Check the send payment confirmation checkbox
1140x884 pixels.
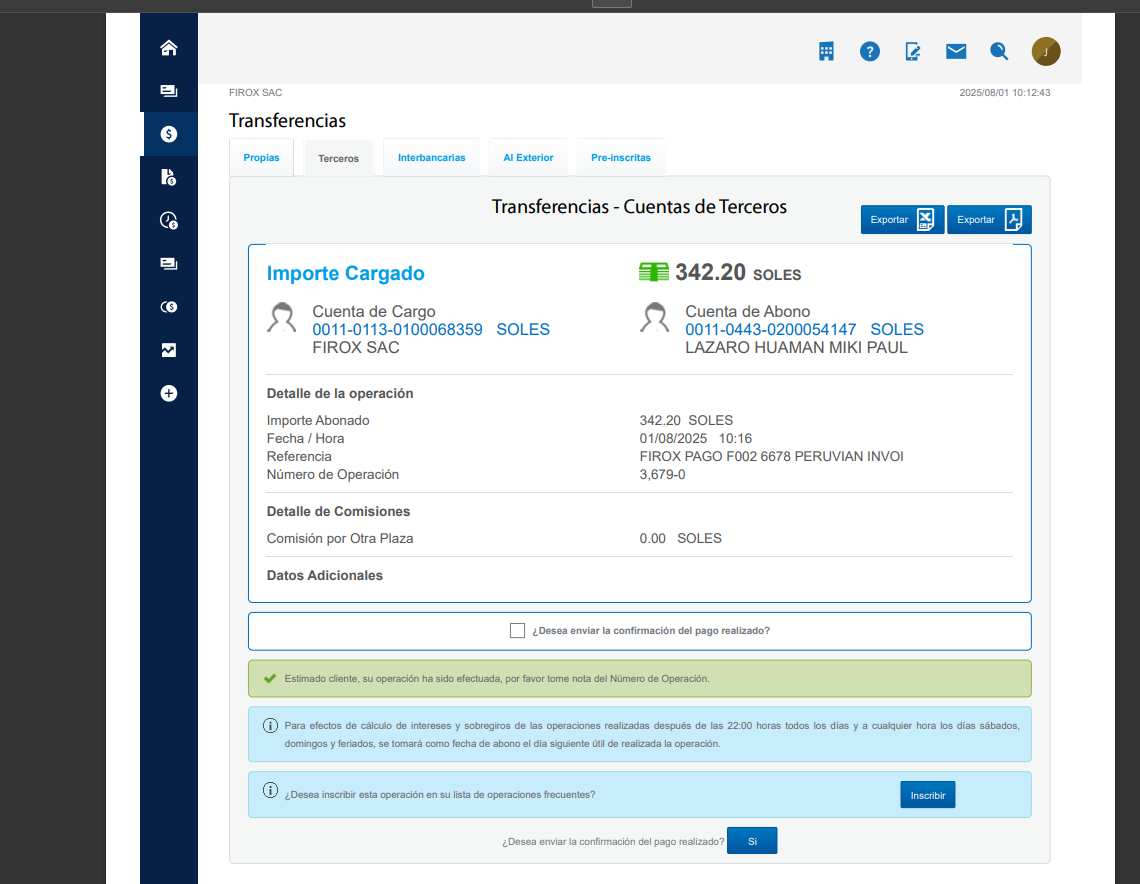517,631
